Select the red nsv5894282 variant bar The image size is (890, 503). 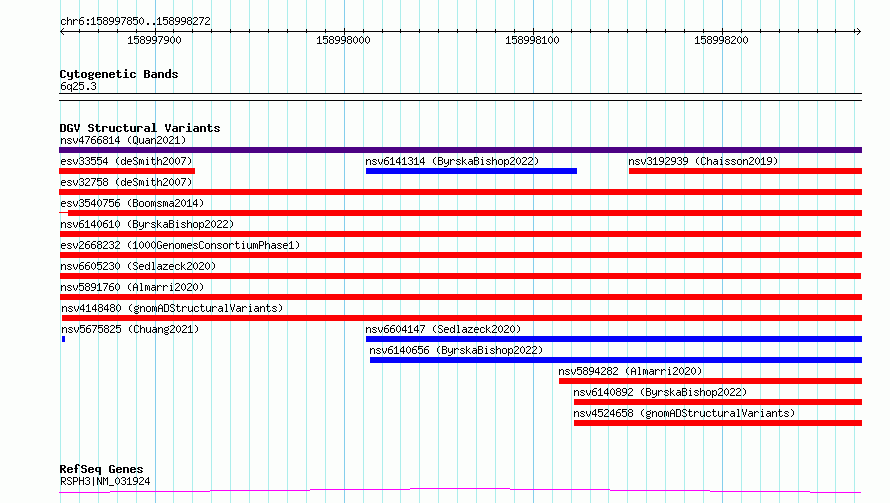[710, 381]
